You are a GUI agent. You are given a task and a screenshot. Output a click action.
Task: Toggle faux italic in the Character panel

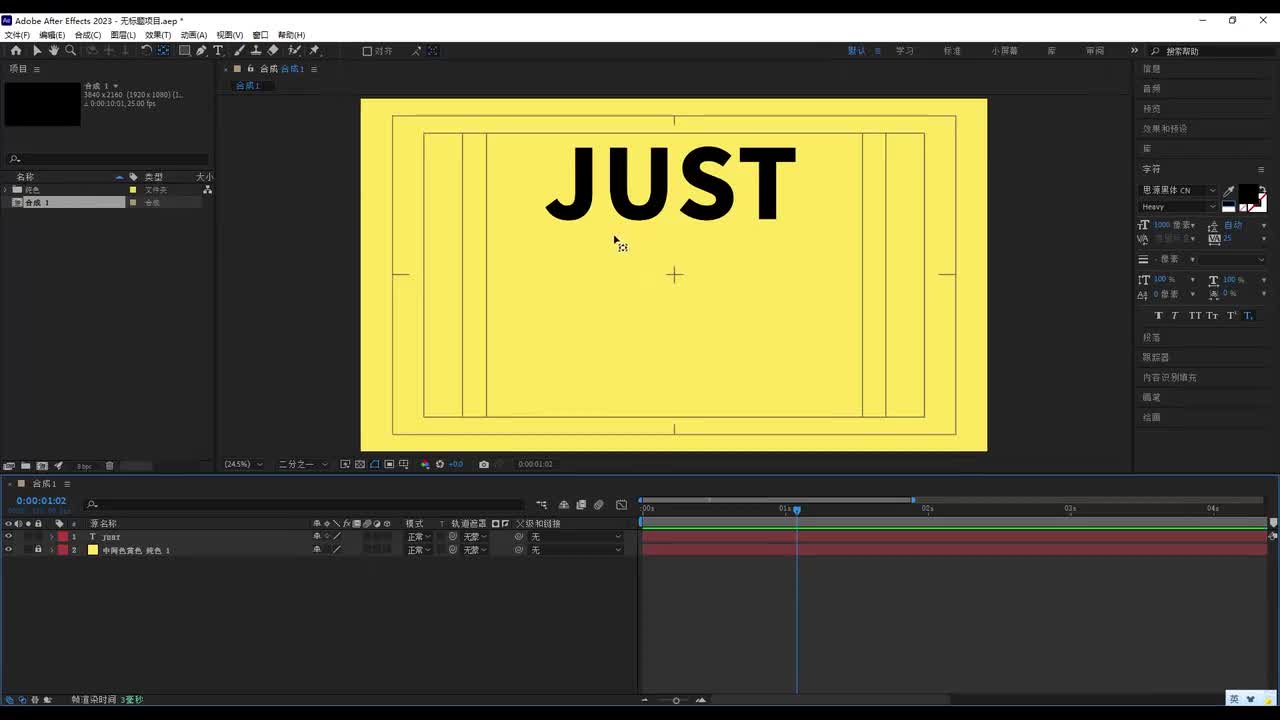tap(1175, 316)
